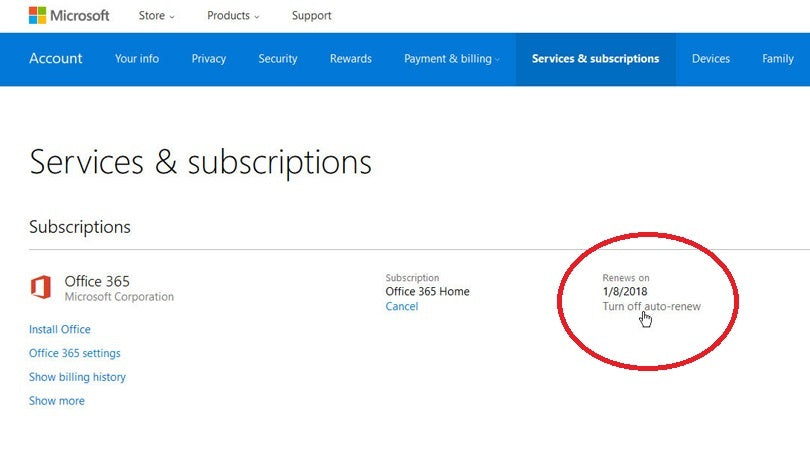Open the Devices tab

click(711, 59)
